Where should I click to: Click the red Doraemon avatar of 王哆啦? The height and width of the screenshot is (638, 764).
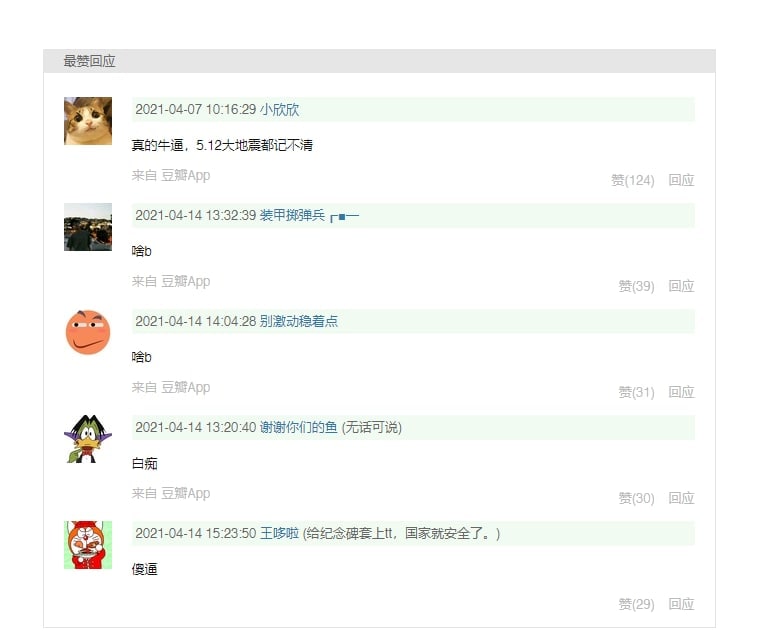[88, 545]
